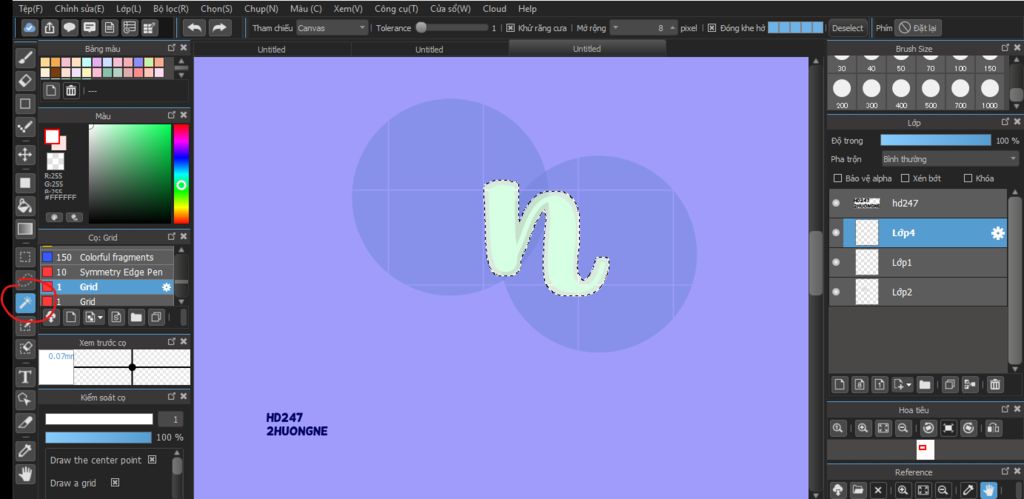The image size is (1024, 499).
Task: Open settings gear of selected Grid brush
Action: [x=167, y=287]
